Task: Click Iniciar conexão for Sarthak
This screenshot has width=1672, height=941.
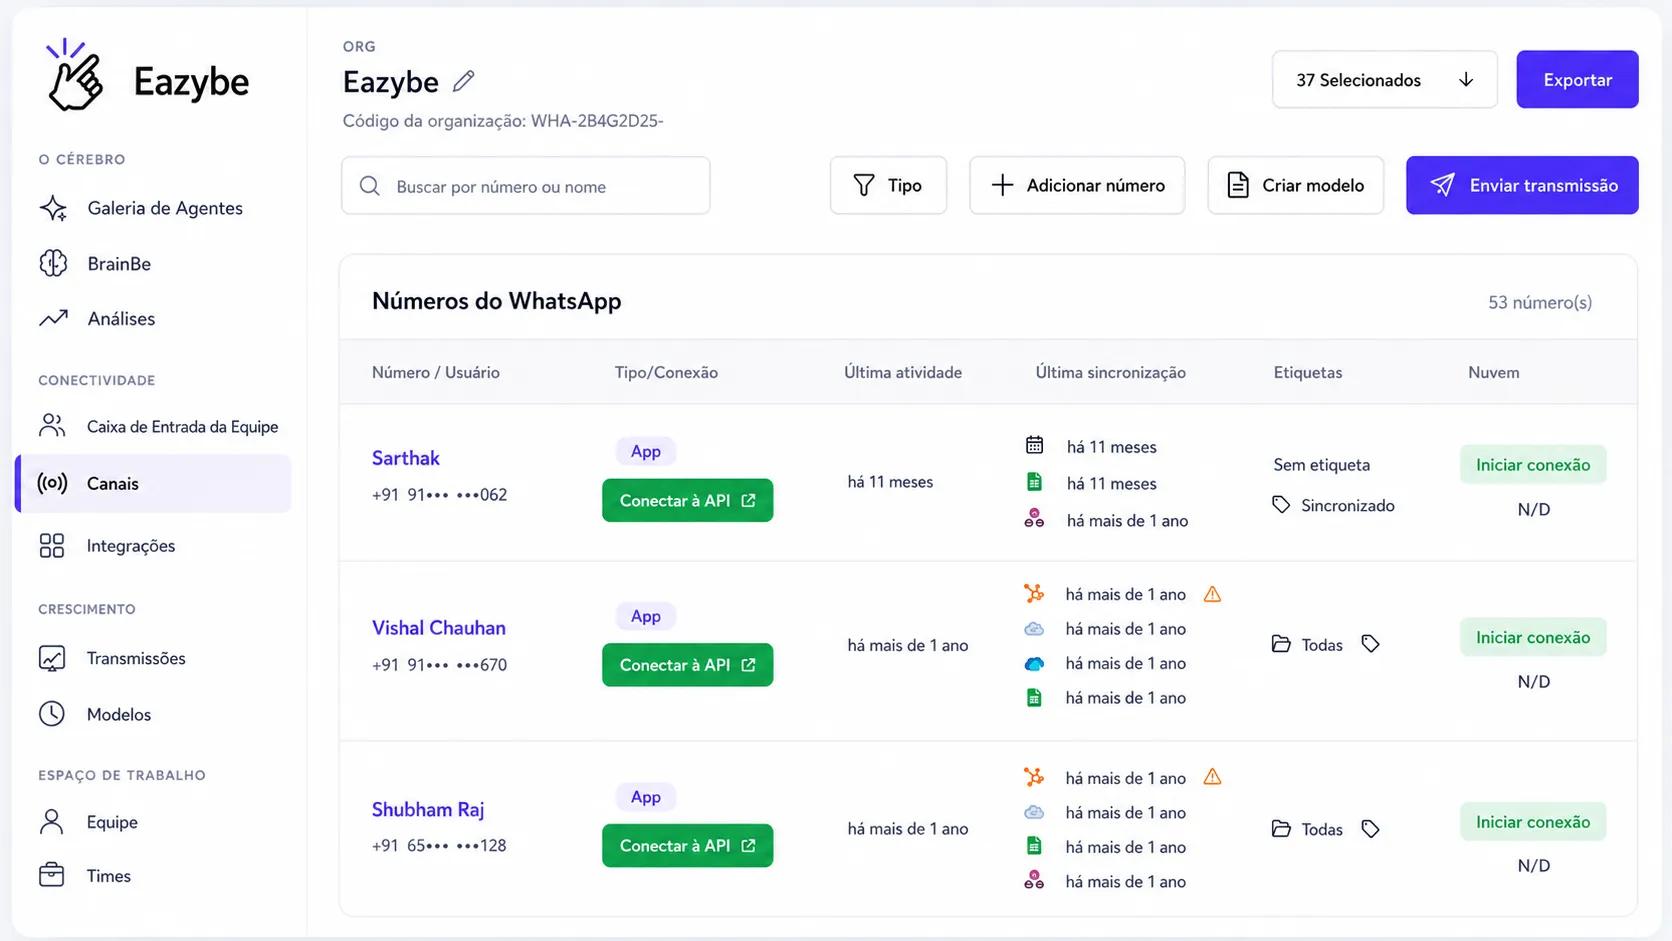Action: [1533, 465]
